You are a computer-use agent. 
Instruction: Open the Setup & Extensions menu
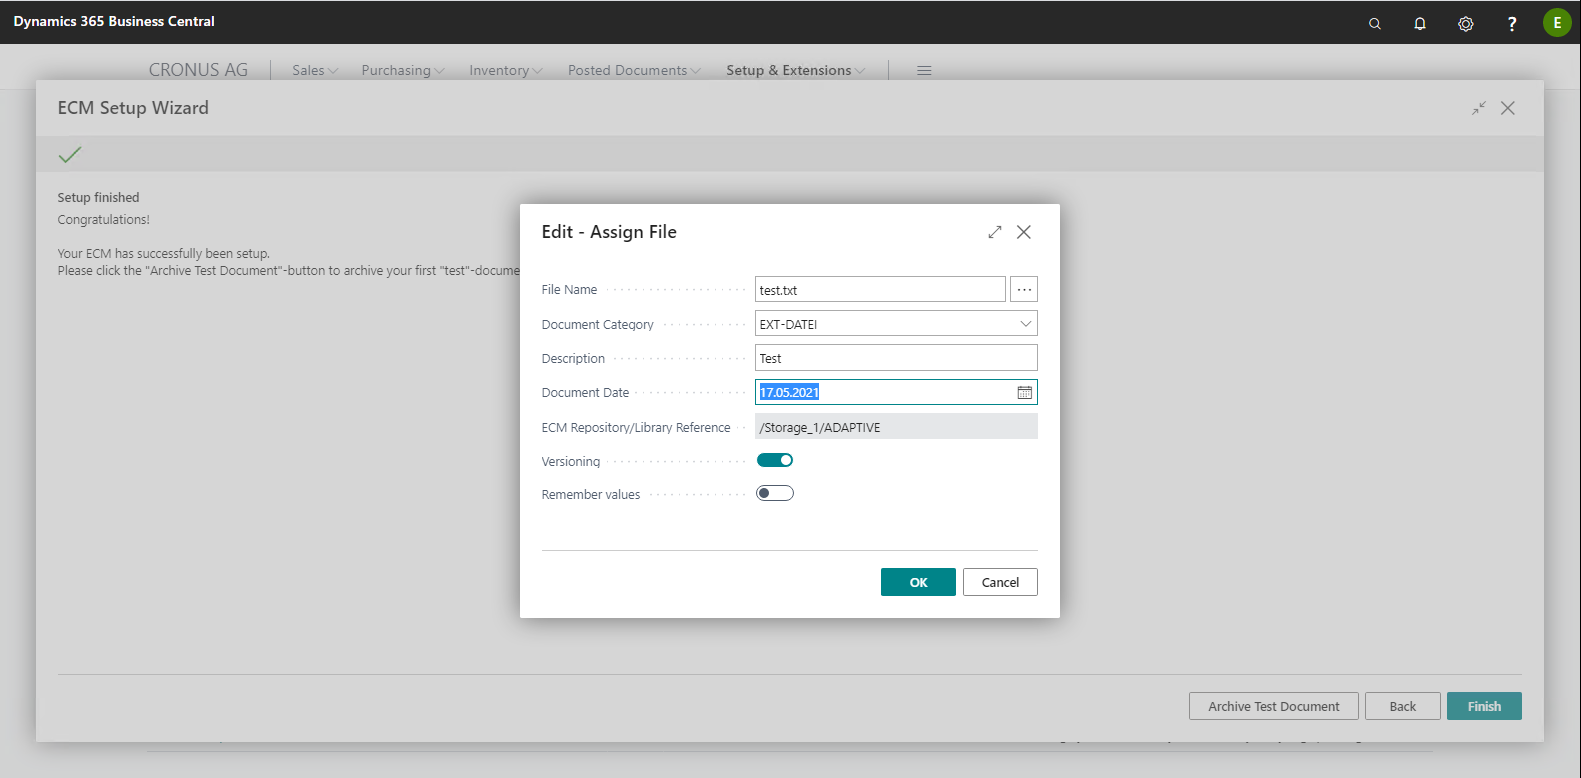pyautogui.click(x=795, y=70)
